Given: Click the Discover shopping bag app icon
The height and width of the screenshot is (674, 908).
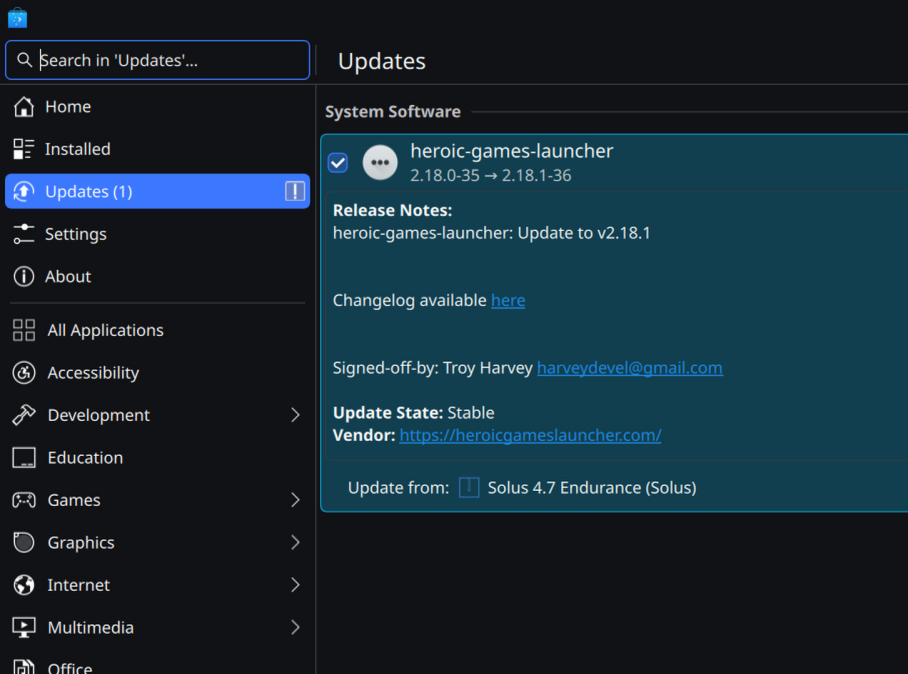Looking at the screenshot, I should click(x=17, y=17).
